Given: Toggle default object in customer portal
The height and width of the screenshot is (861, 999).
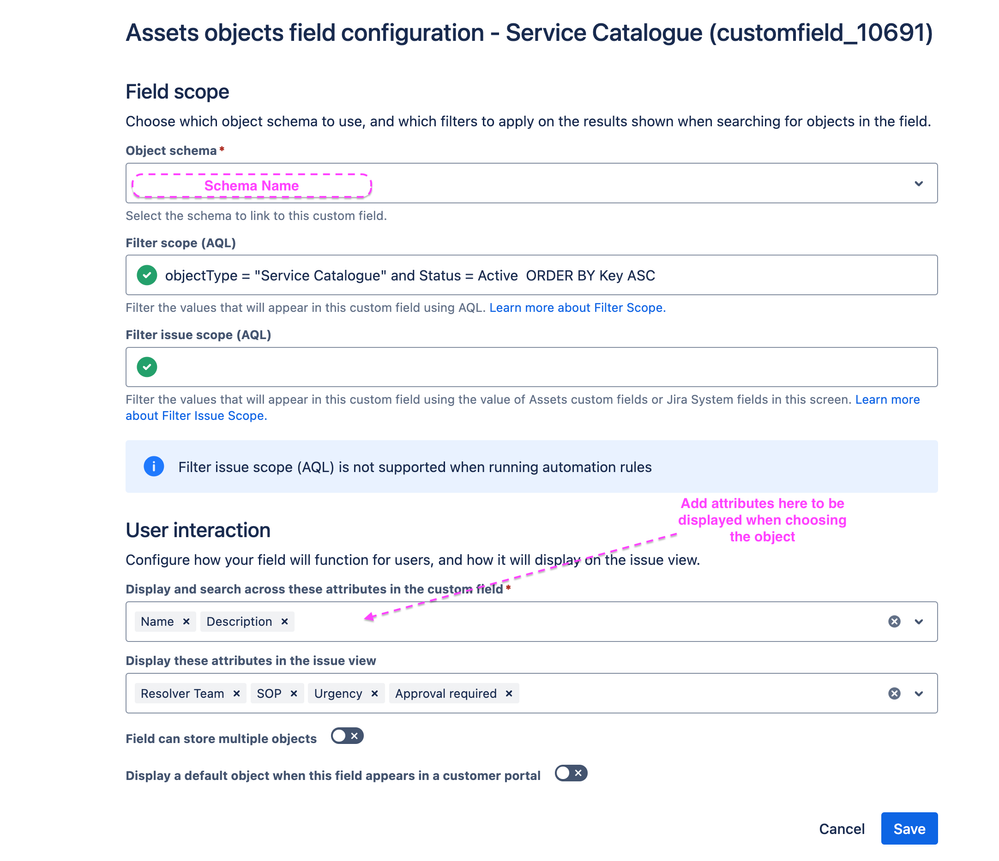Looking at the screenshot, I should (x=571, y=773).
